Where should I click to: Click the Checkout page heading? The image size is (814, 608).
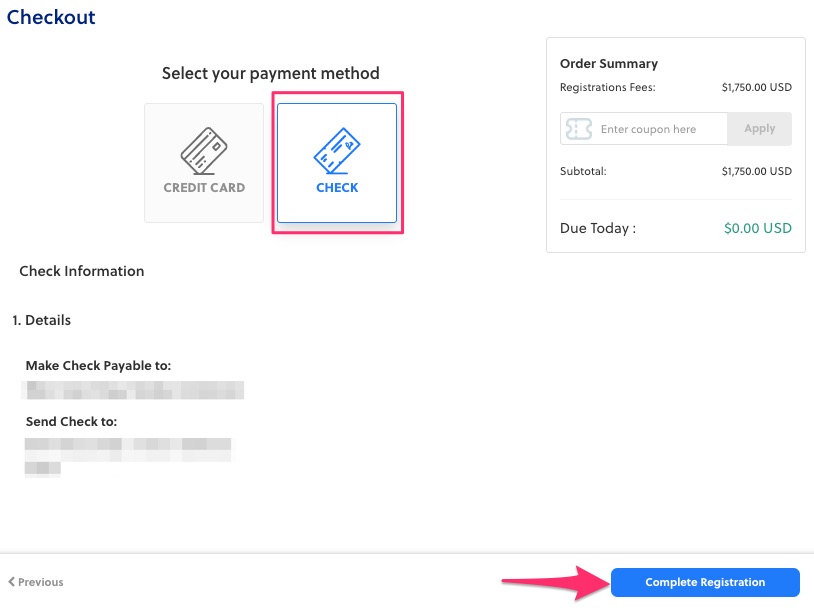pos(51,17)
